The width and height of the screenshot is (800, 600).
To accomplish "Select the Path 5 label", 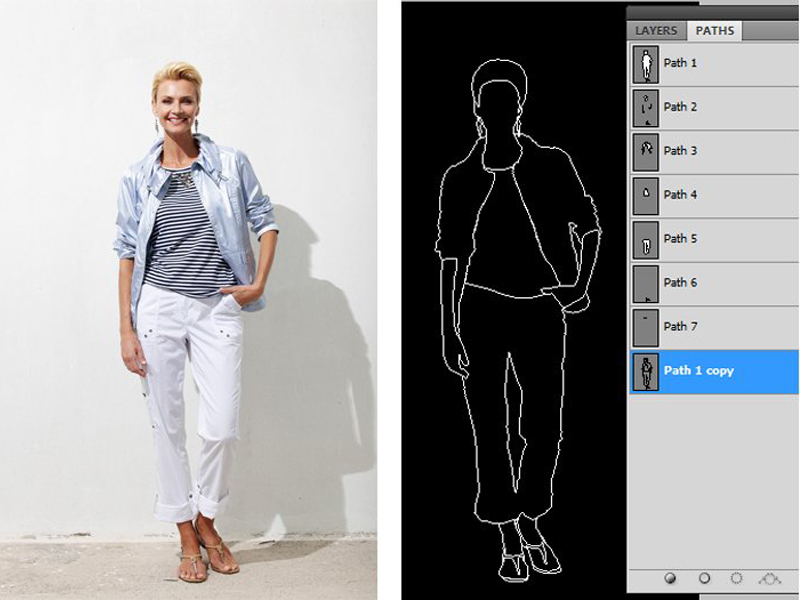I will click(x=680, y=239).
